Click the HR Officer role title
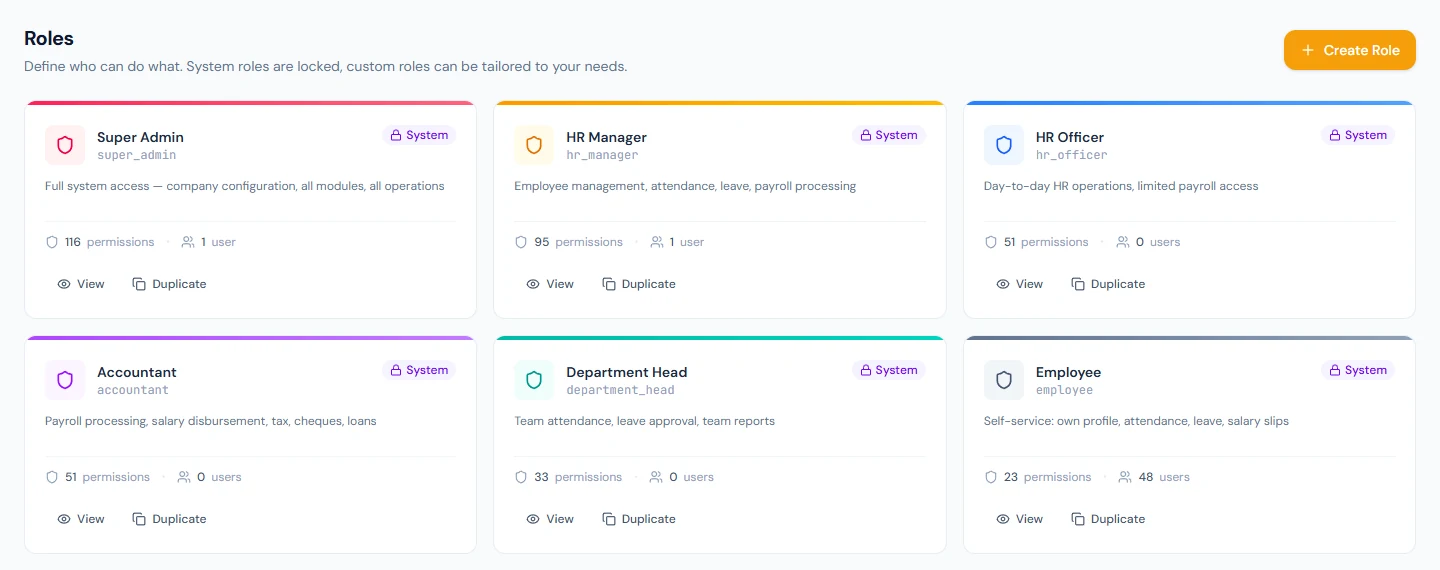 pos(1070,137)
